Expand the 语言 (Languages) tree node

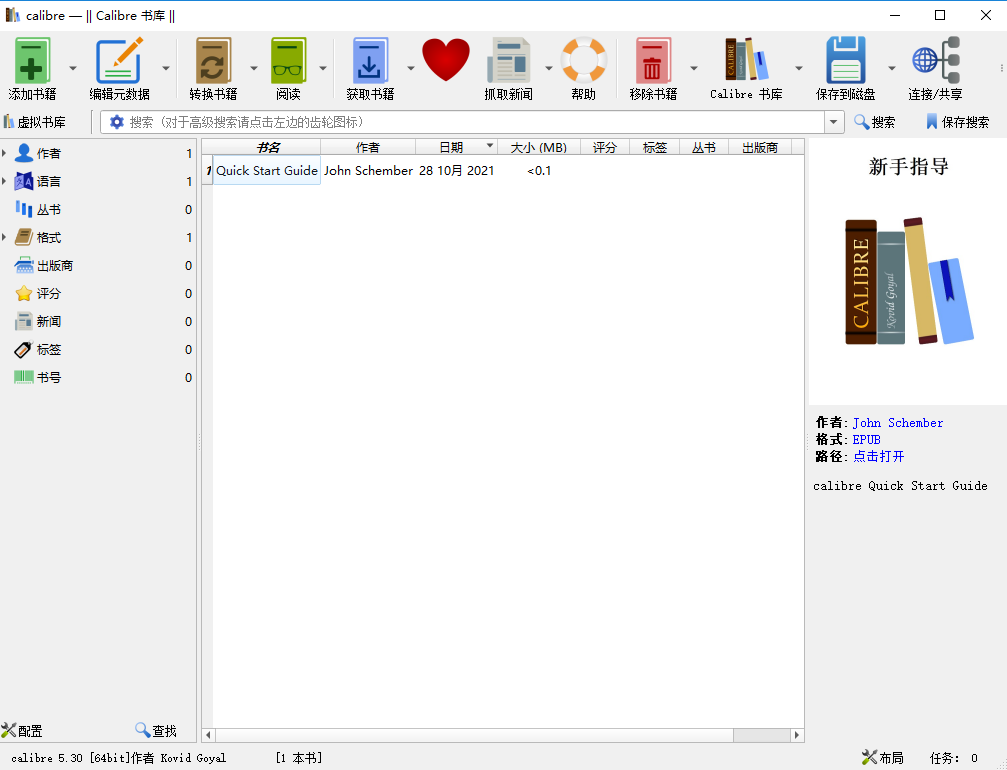coord(4,181)
